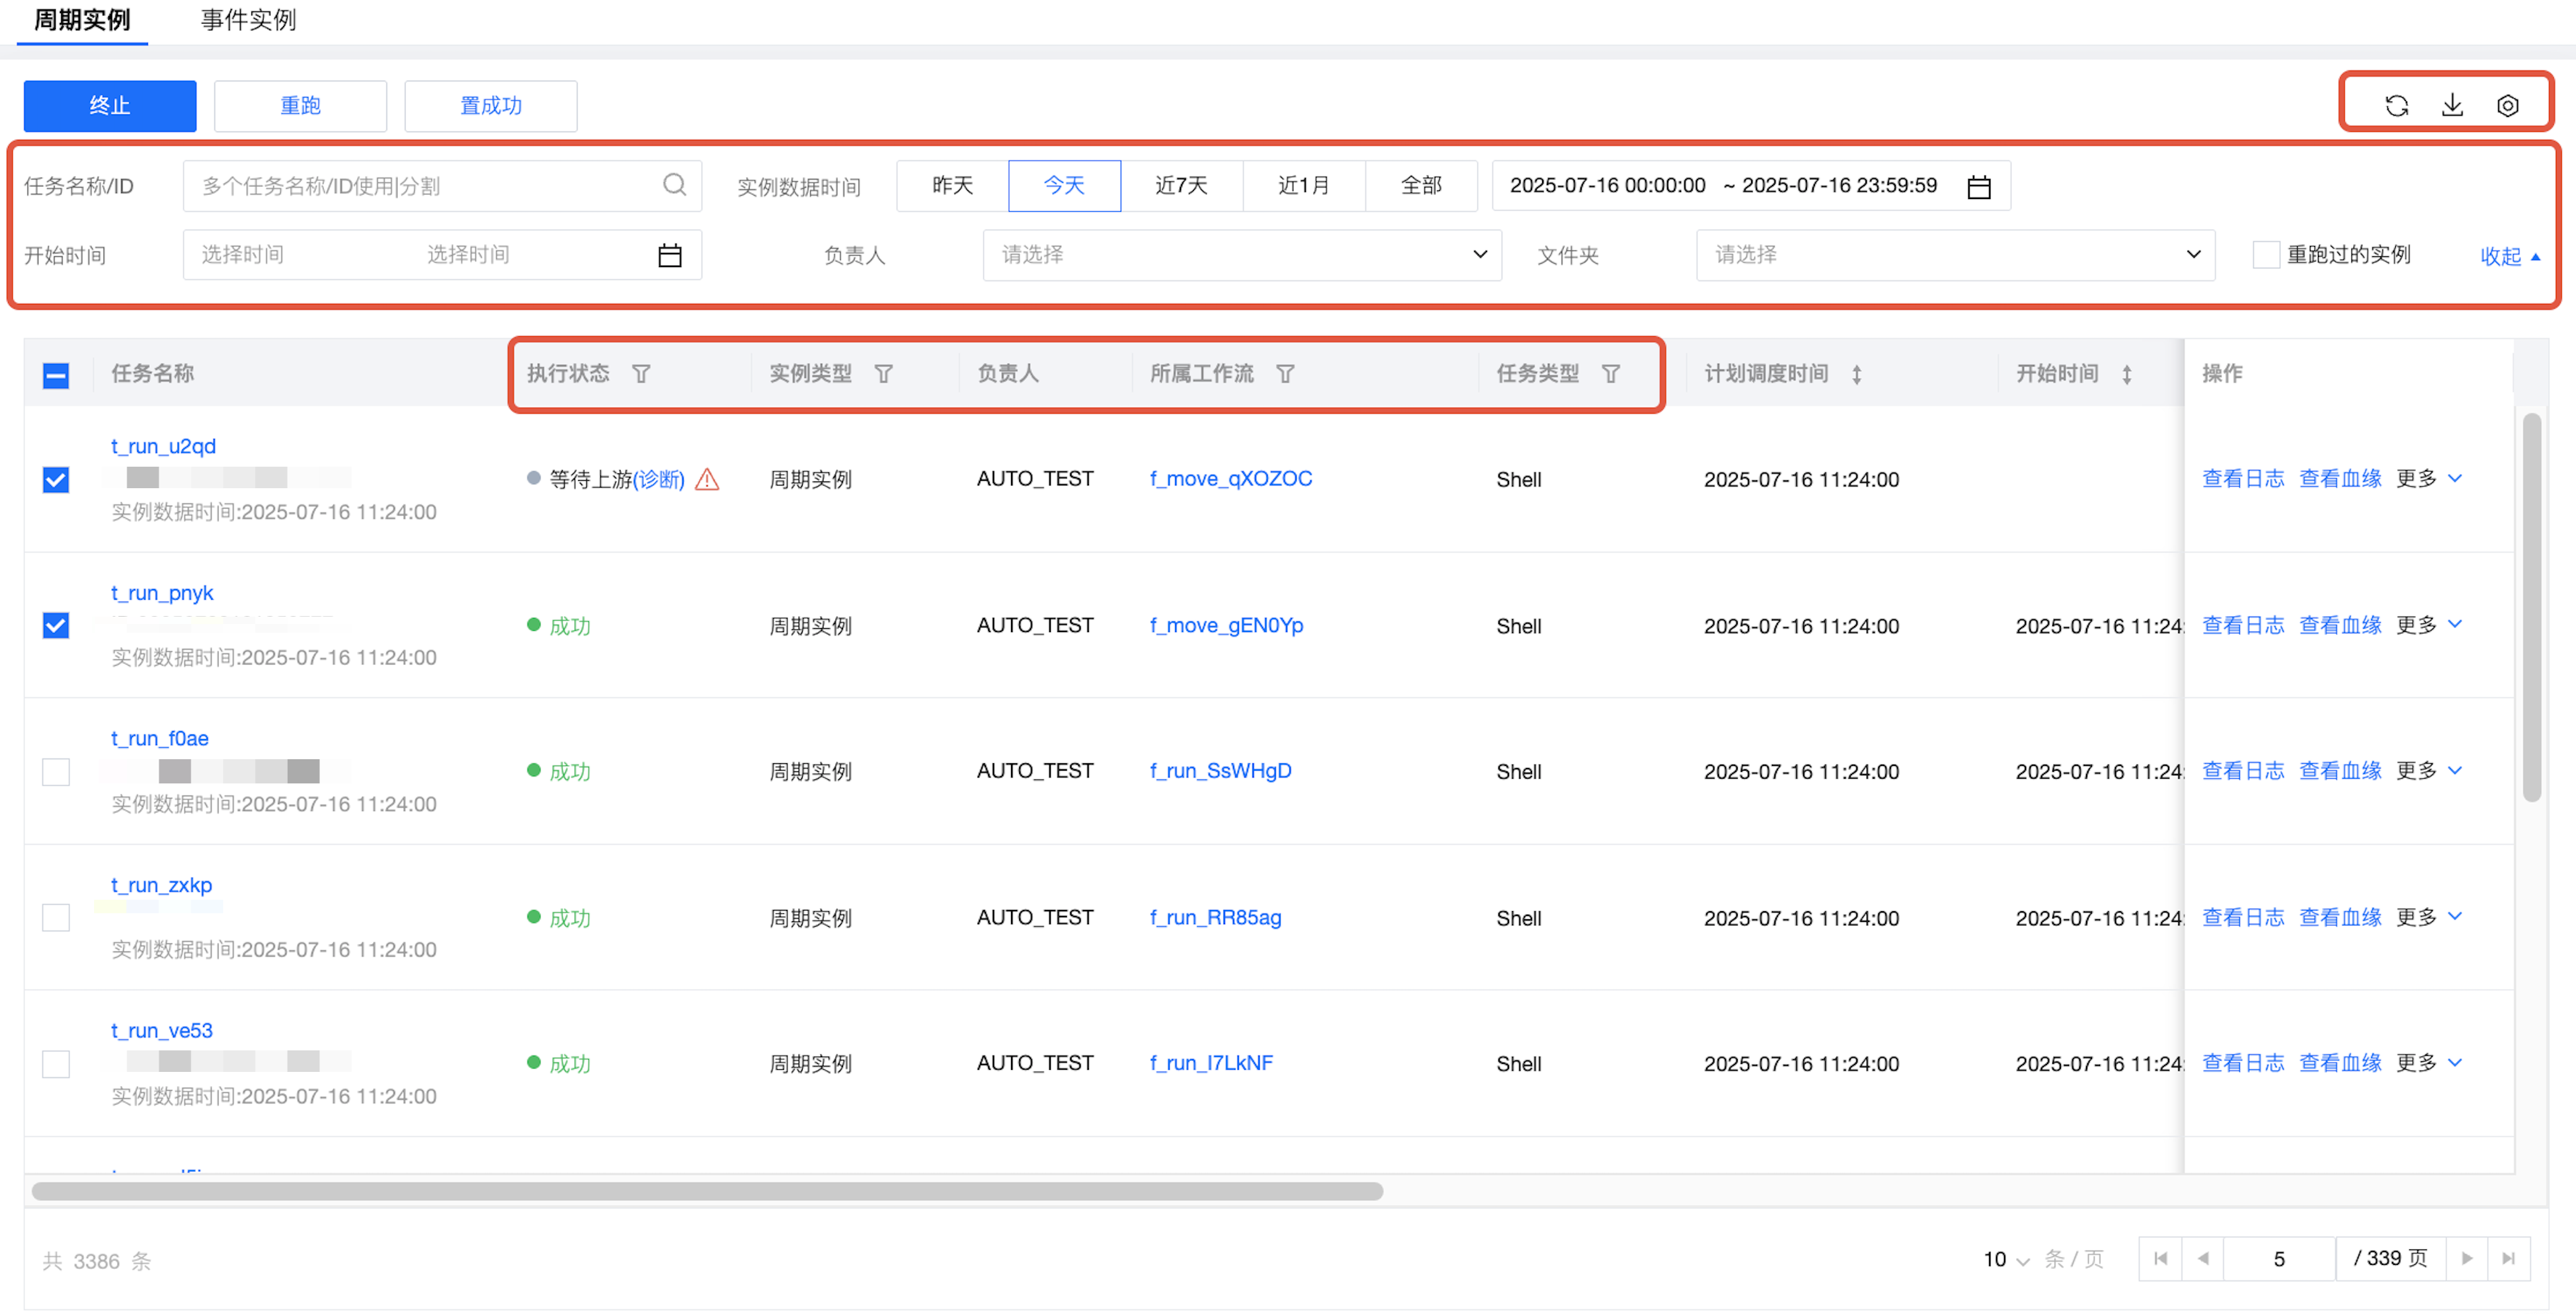Click the 重跑 button
2576x1314 pixels.
(300, 106)
